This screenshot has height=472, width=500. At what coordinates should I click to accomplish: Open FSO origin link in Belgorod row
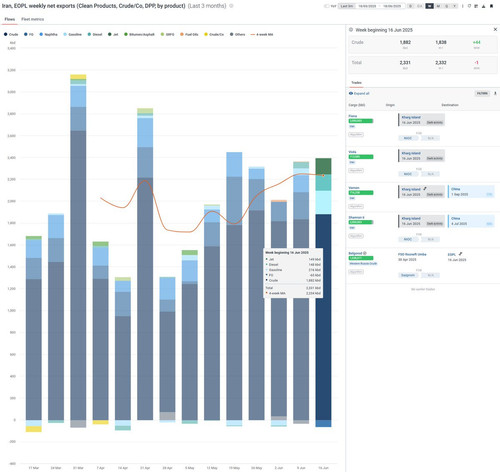coord(412,254)
